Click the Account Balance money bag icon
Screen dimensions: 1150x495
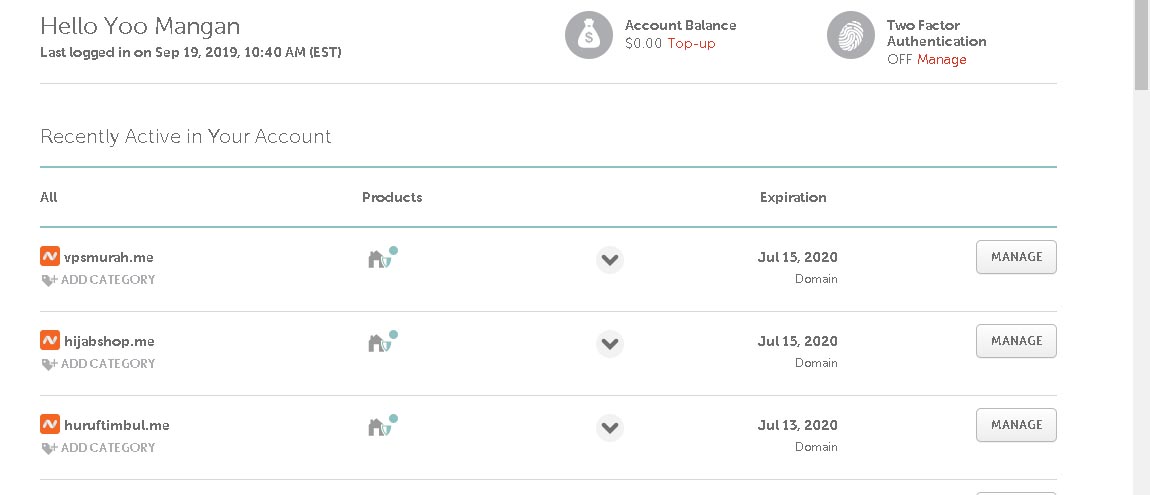pos(589,36)
